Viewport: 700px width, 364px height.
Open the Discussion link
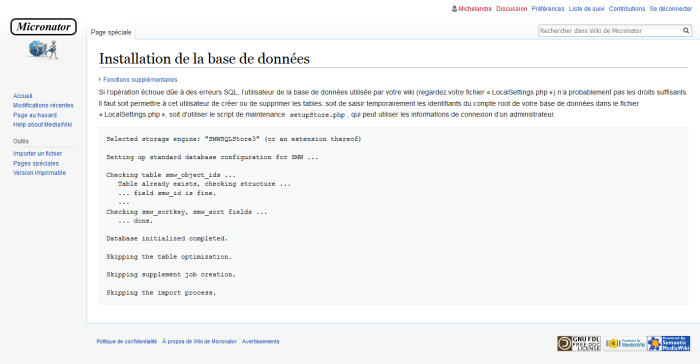point(512,8)
